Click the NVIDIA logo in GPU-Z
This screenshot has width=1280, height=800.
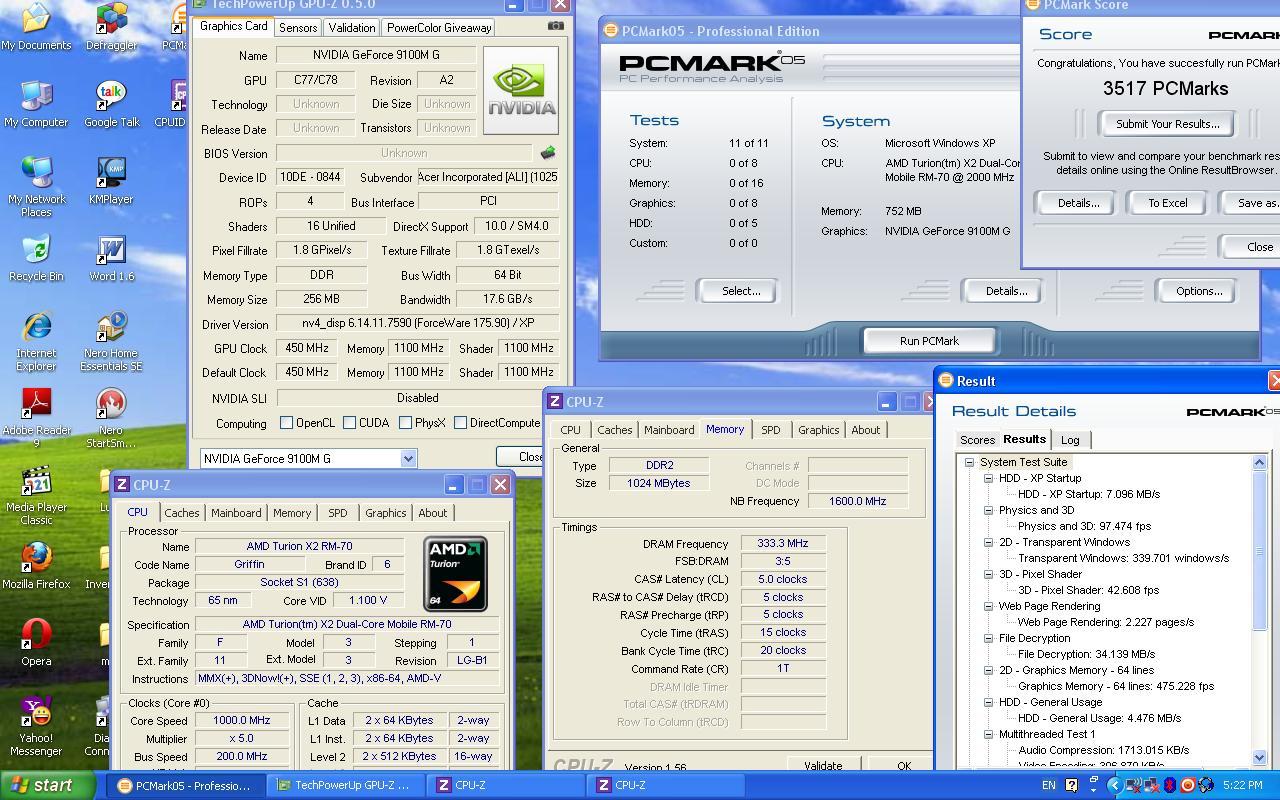click(521, 89)
